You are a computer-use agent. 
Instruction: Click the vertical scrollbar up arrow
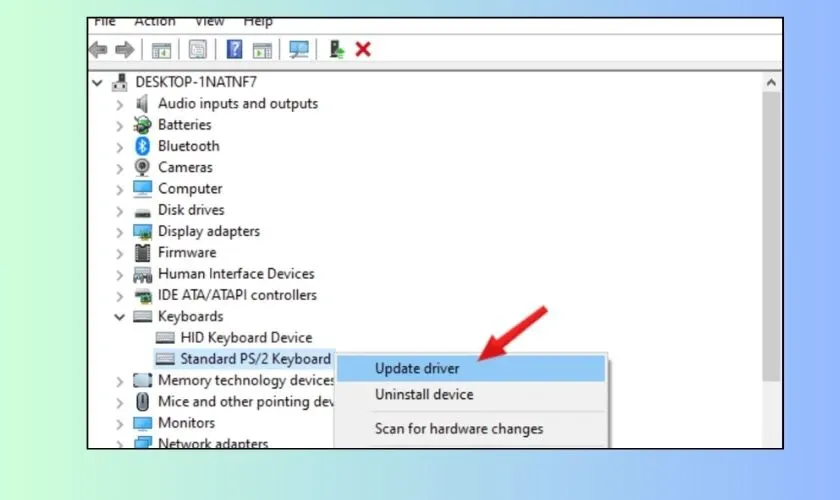pyautogui.click(x=771, y=83)
